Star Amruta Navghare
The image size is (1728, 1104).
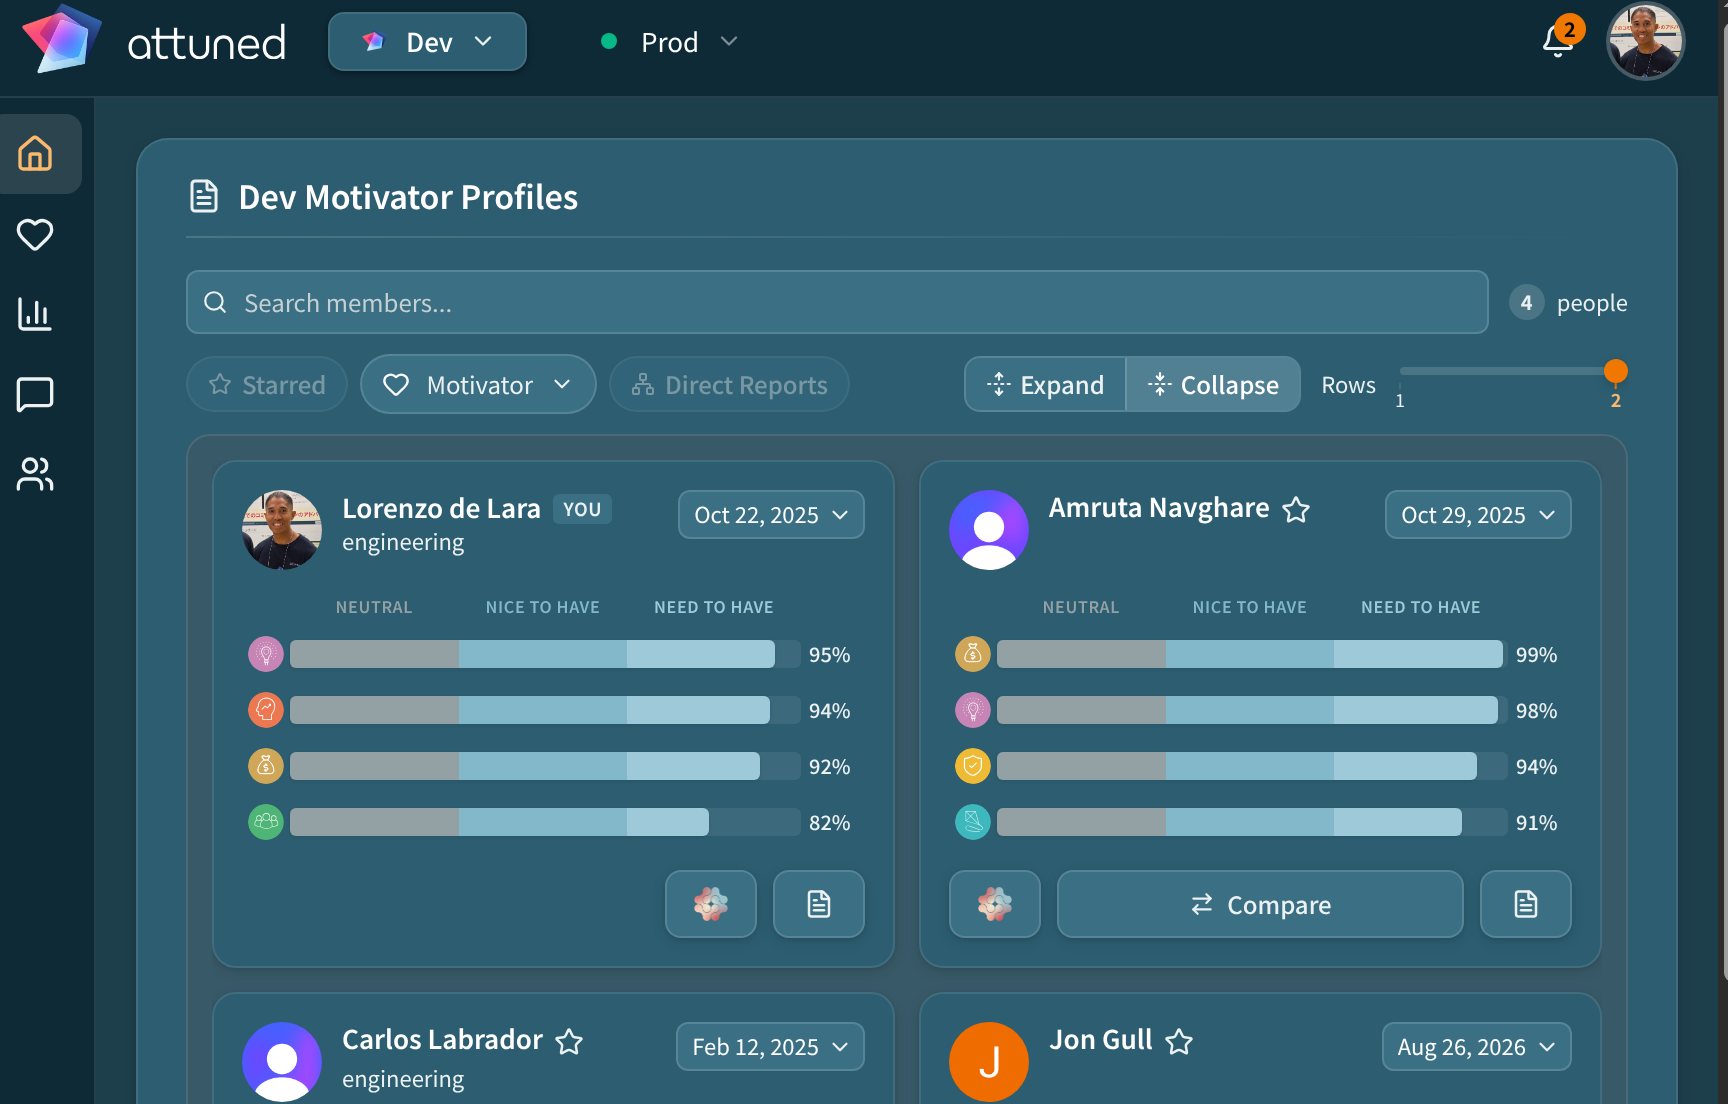click(x=1296, y=510)
